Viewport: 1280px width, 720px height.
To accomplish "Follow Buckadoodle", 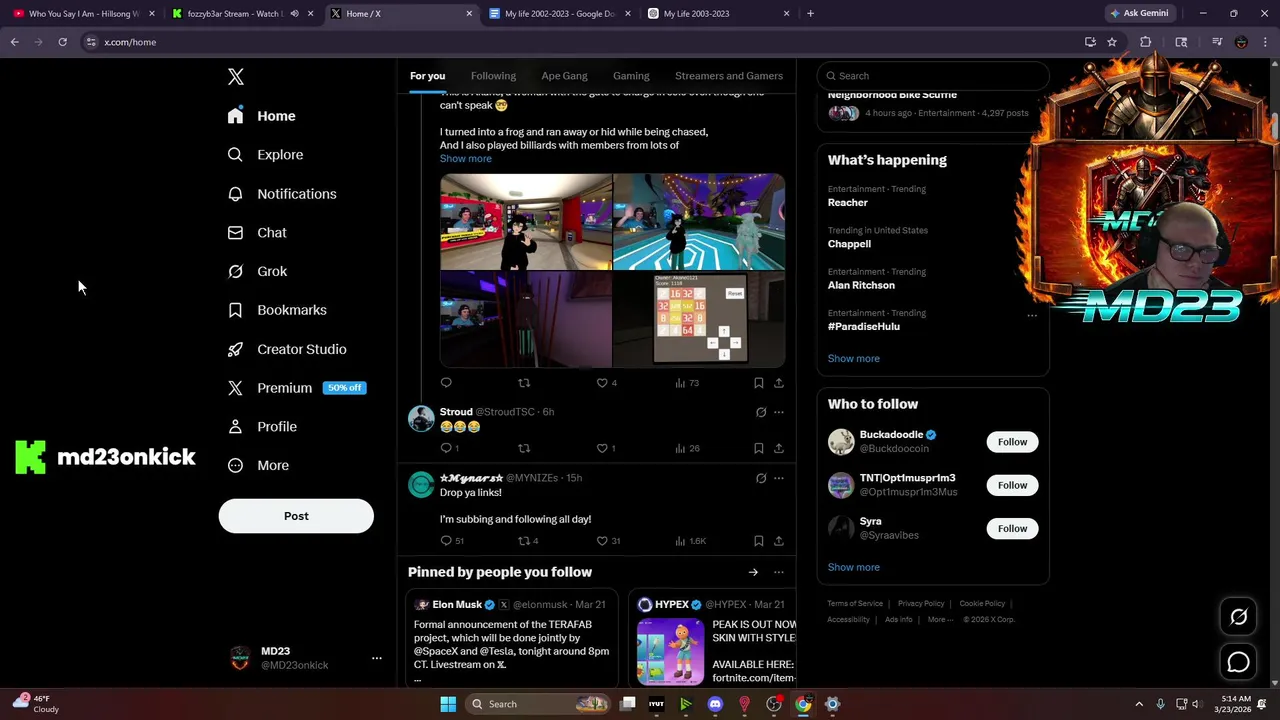I will [1012, 442].
